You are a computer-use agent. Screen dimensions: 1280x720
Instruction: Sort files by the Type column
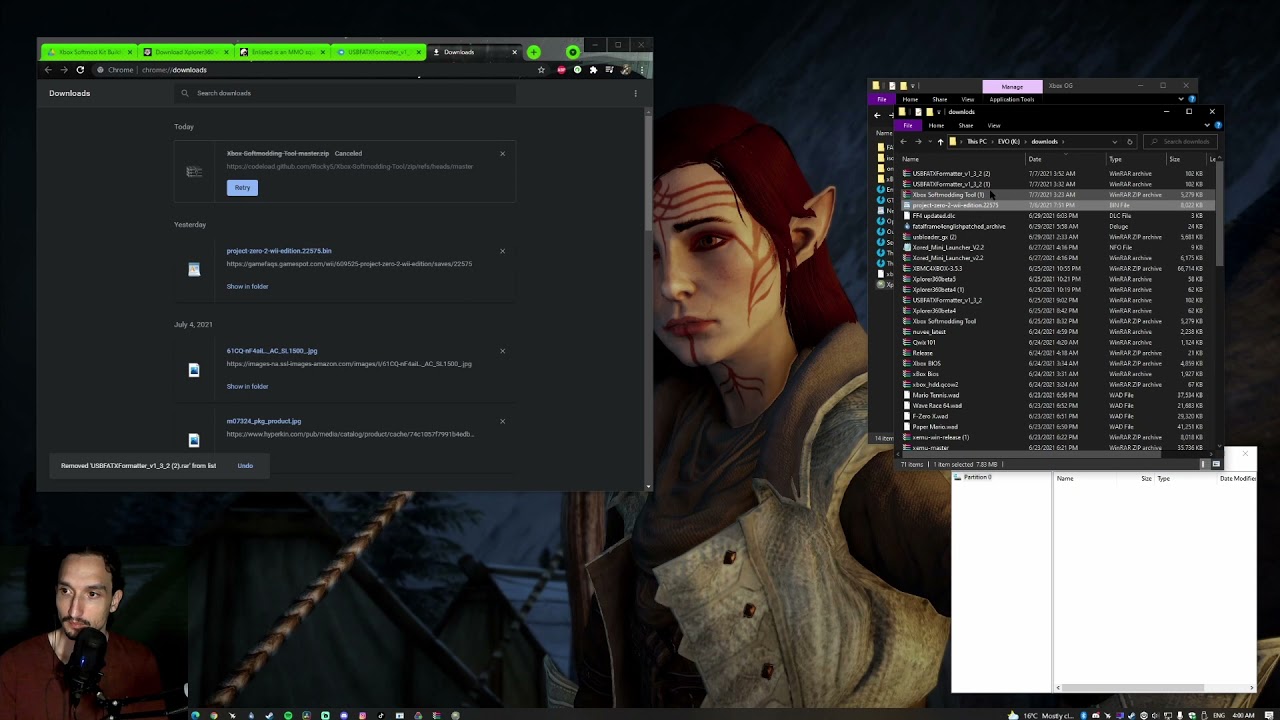point(1136,159)
